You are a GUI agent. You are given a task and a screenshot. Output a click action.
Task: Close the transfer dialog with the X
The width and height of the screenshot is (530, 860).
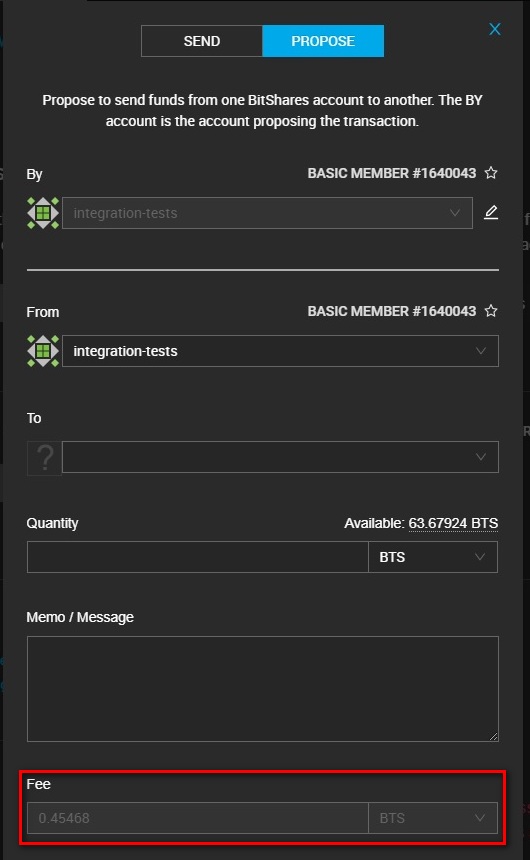494,29
